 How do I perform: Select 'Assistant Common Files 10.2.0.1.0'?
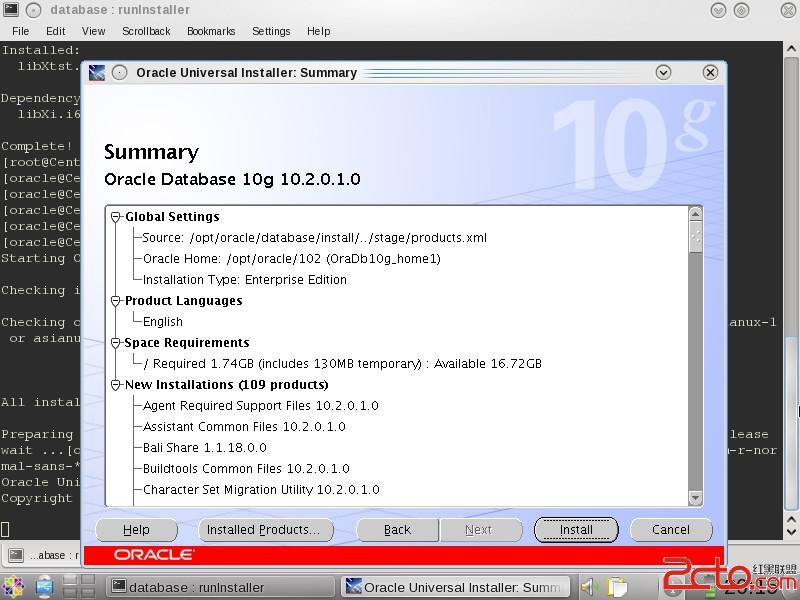pos(244,427)
